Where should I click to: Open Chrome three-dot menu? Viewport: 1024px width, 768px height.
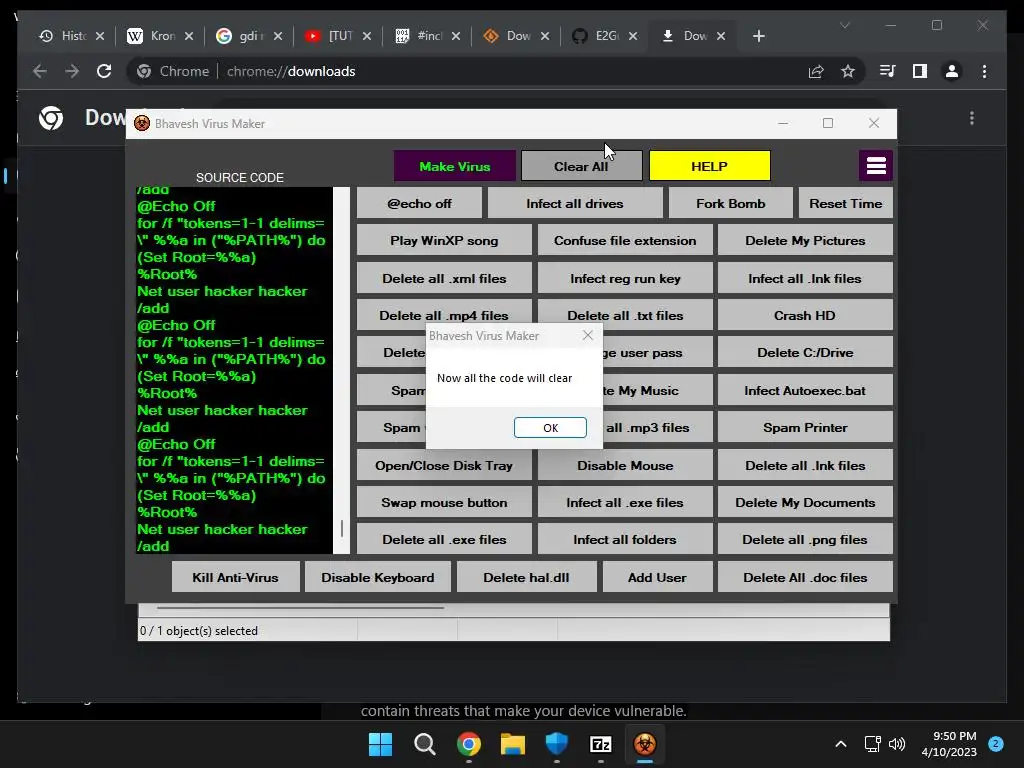click(x=984, y=71)
